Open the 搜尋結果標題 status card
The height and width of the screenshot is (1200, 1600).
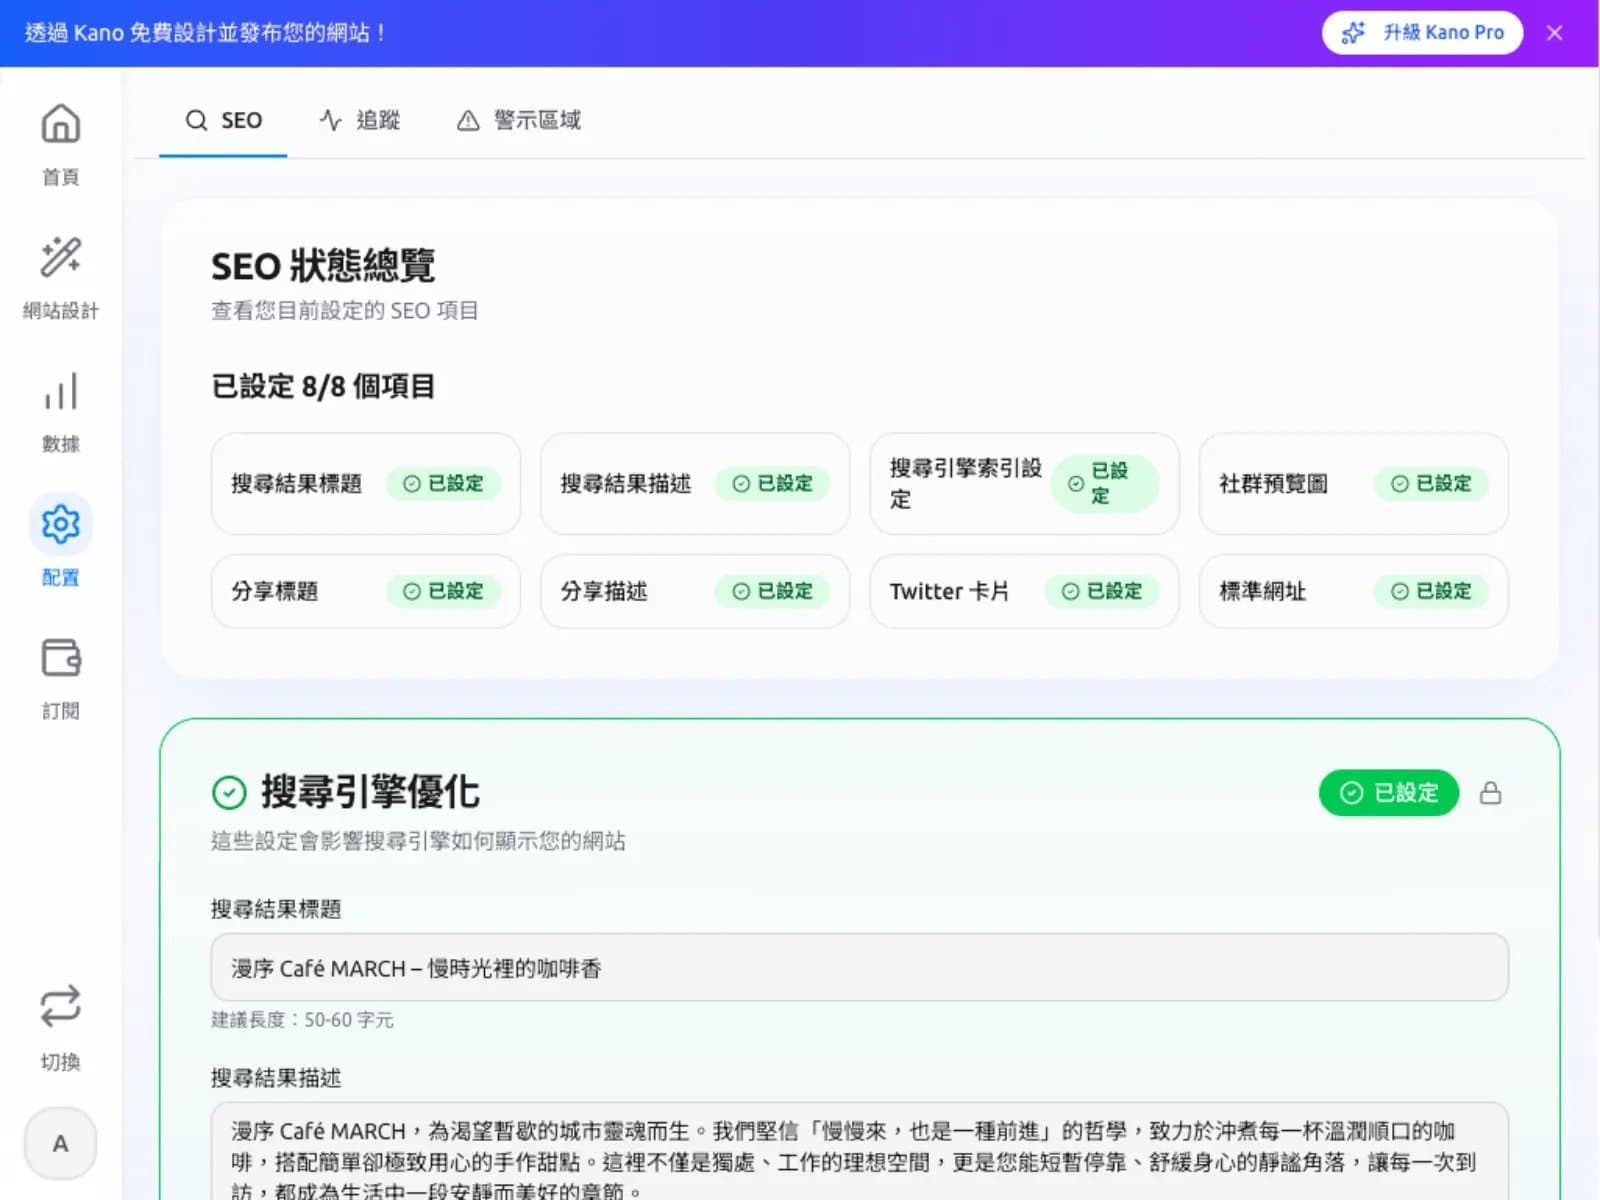(x=365, y=484)
